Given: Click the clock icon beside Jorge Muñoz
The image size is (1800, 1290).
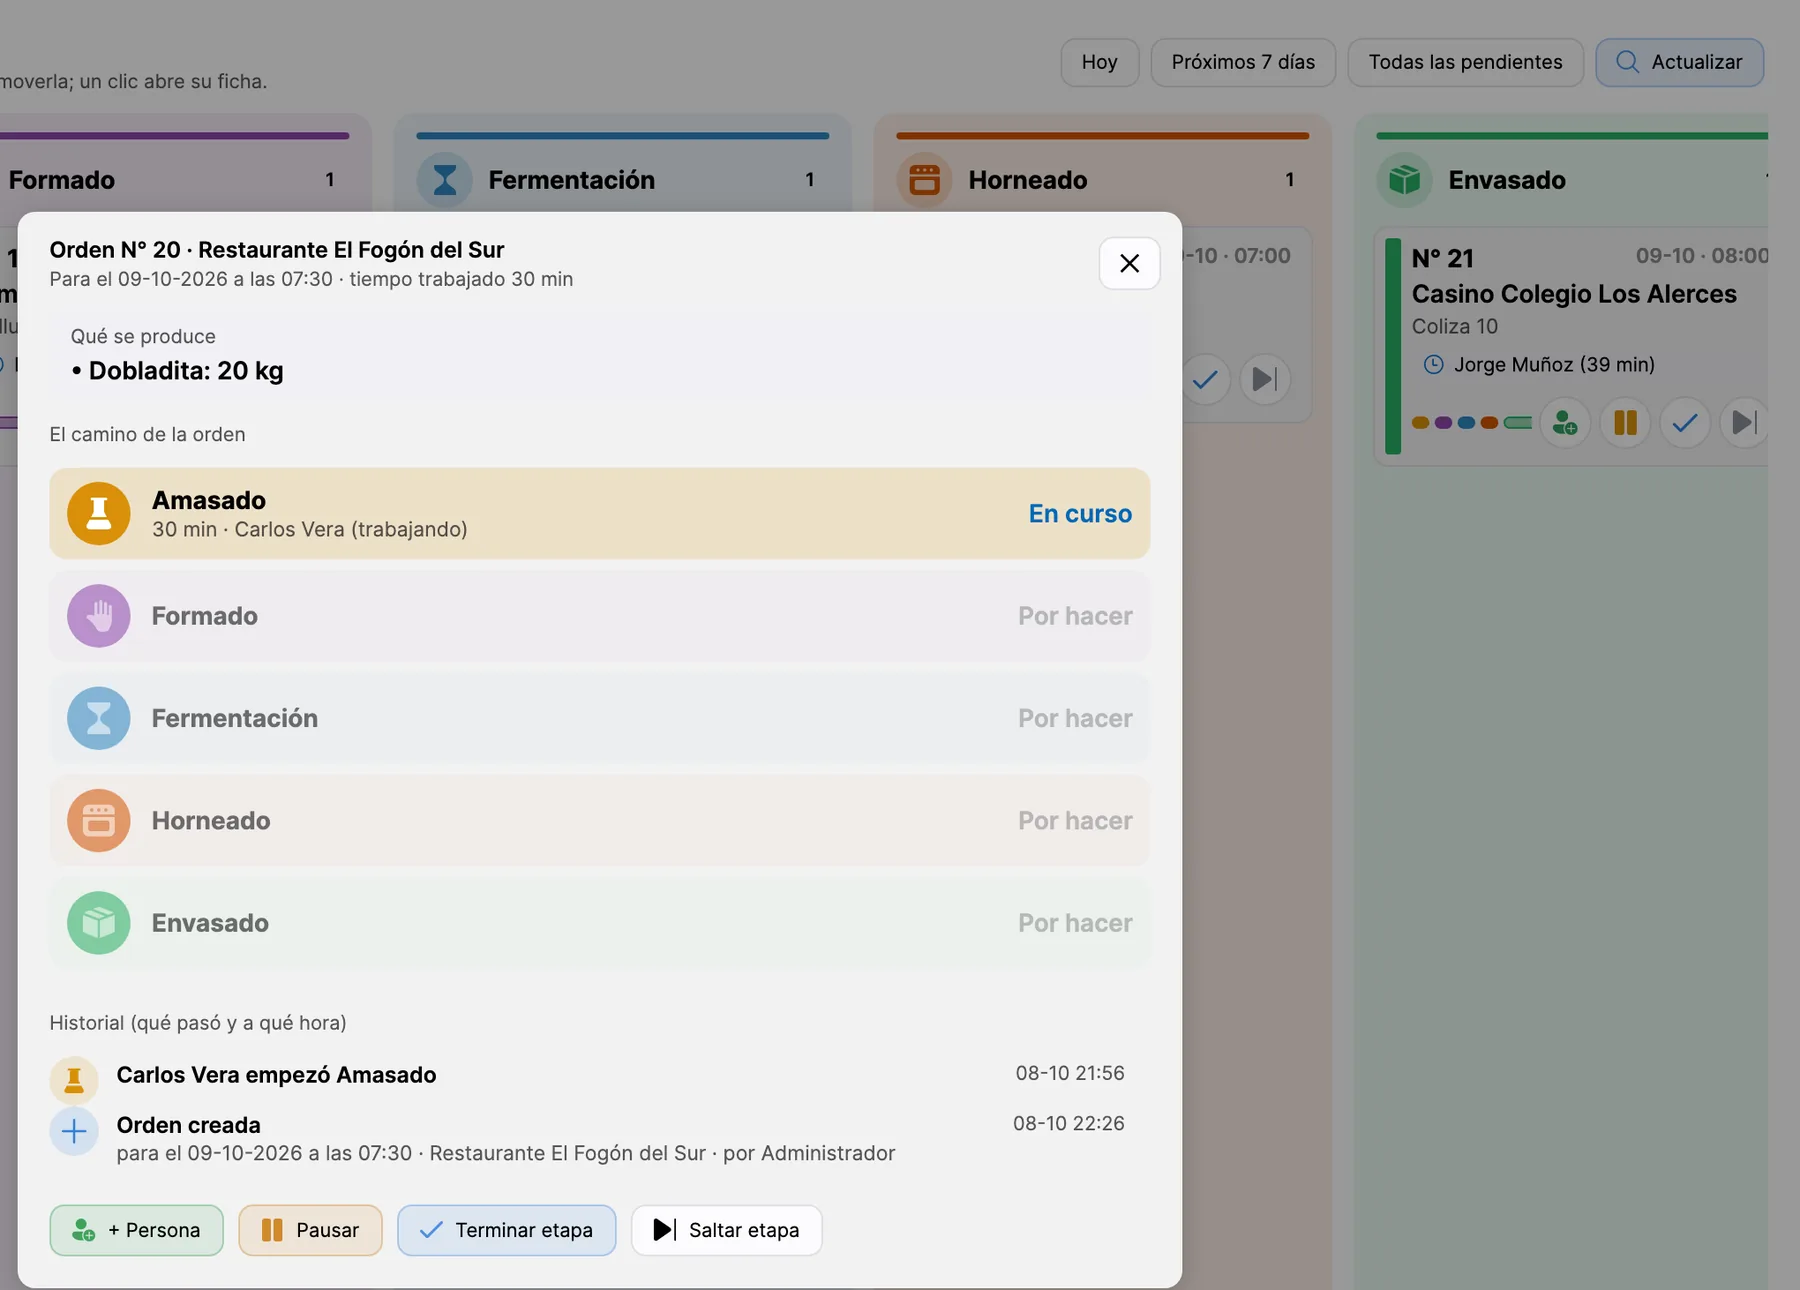Looking at the screenshot, I should point(1433,365).
